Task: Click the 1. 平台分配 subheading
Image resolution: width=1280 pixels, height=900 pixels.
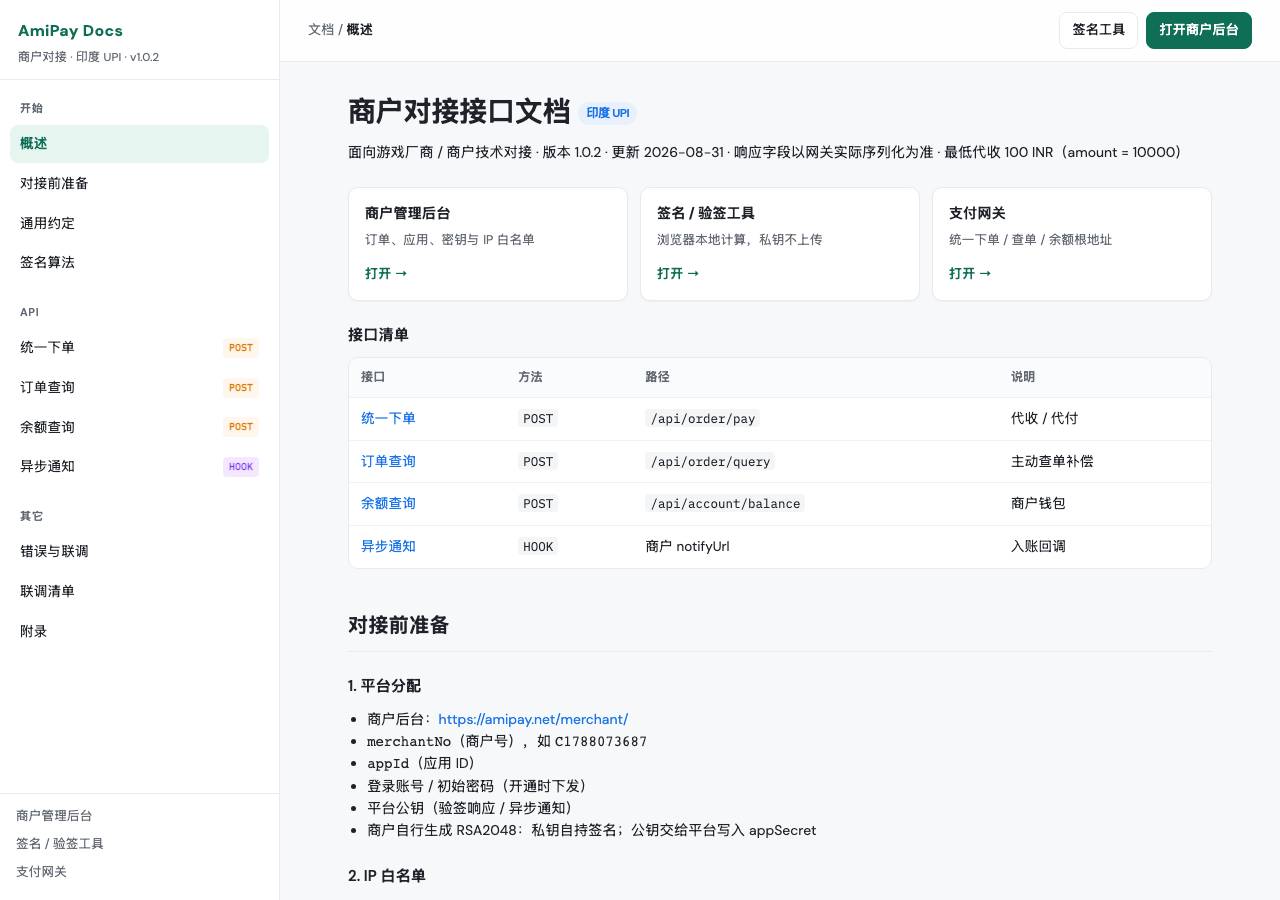Action: [x=384, y=686]
